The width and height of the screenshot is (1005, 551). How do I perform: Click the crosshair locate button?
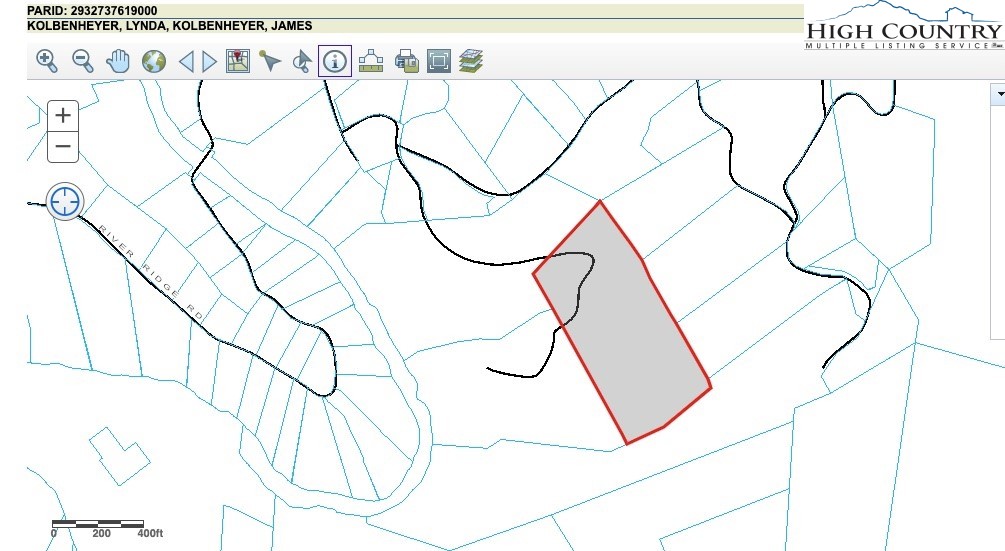(65, 202)
